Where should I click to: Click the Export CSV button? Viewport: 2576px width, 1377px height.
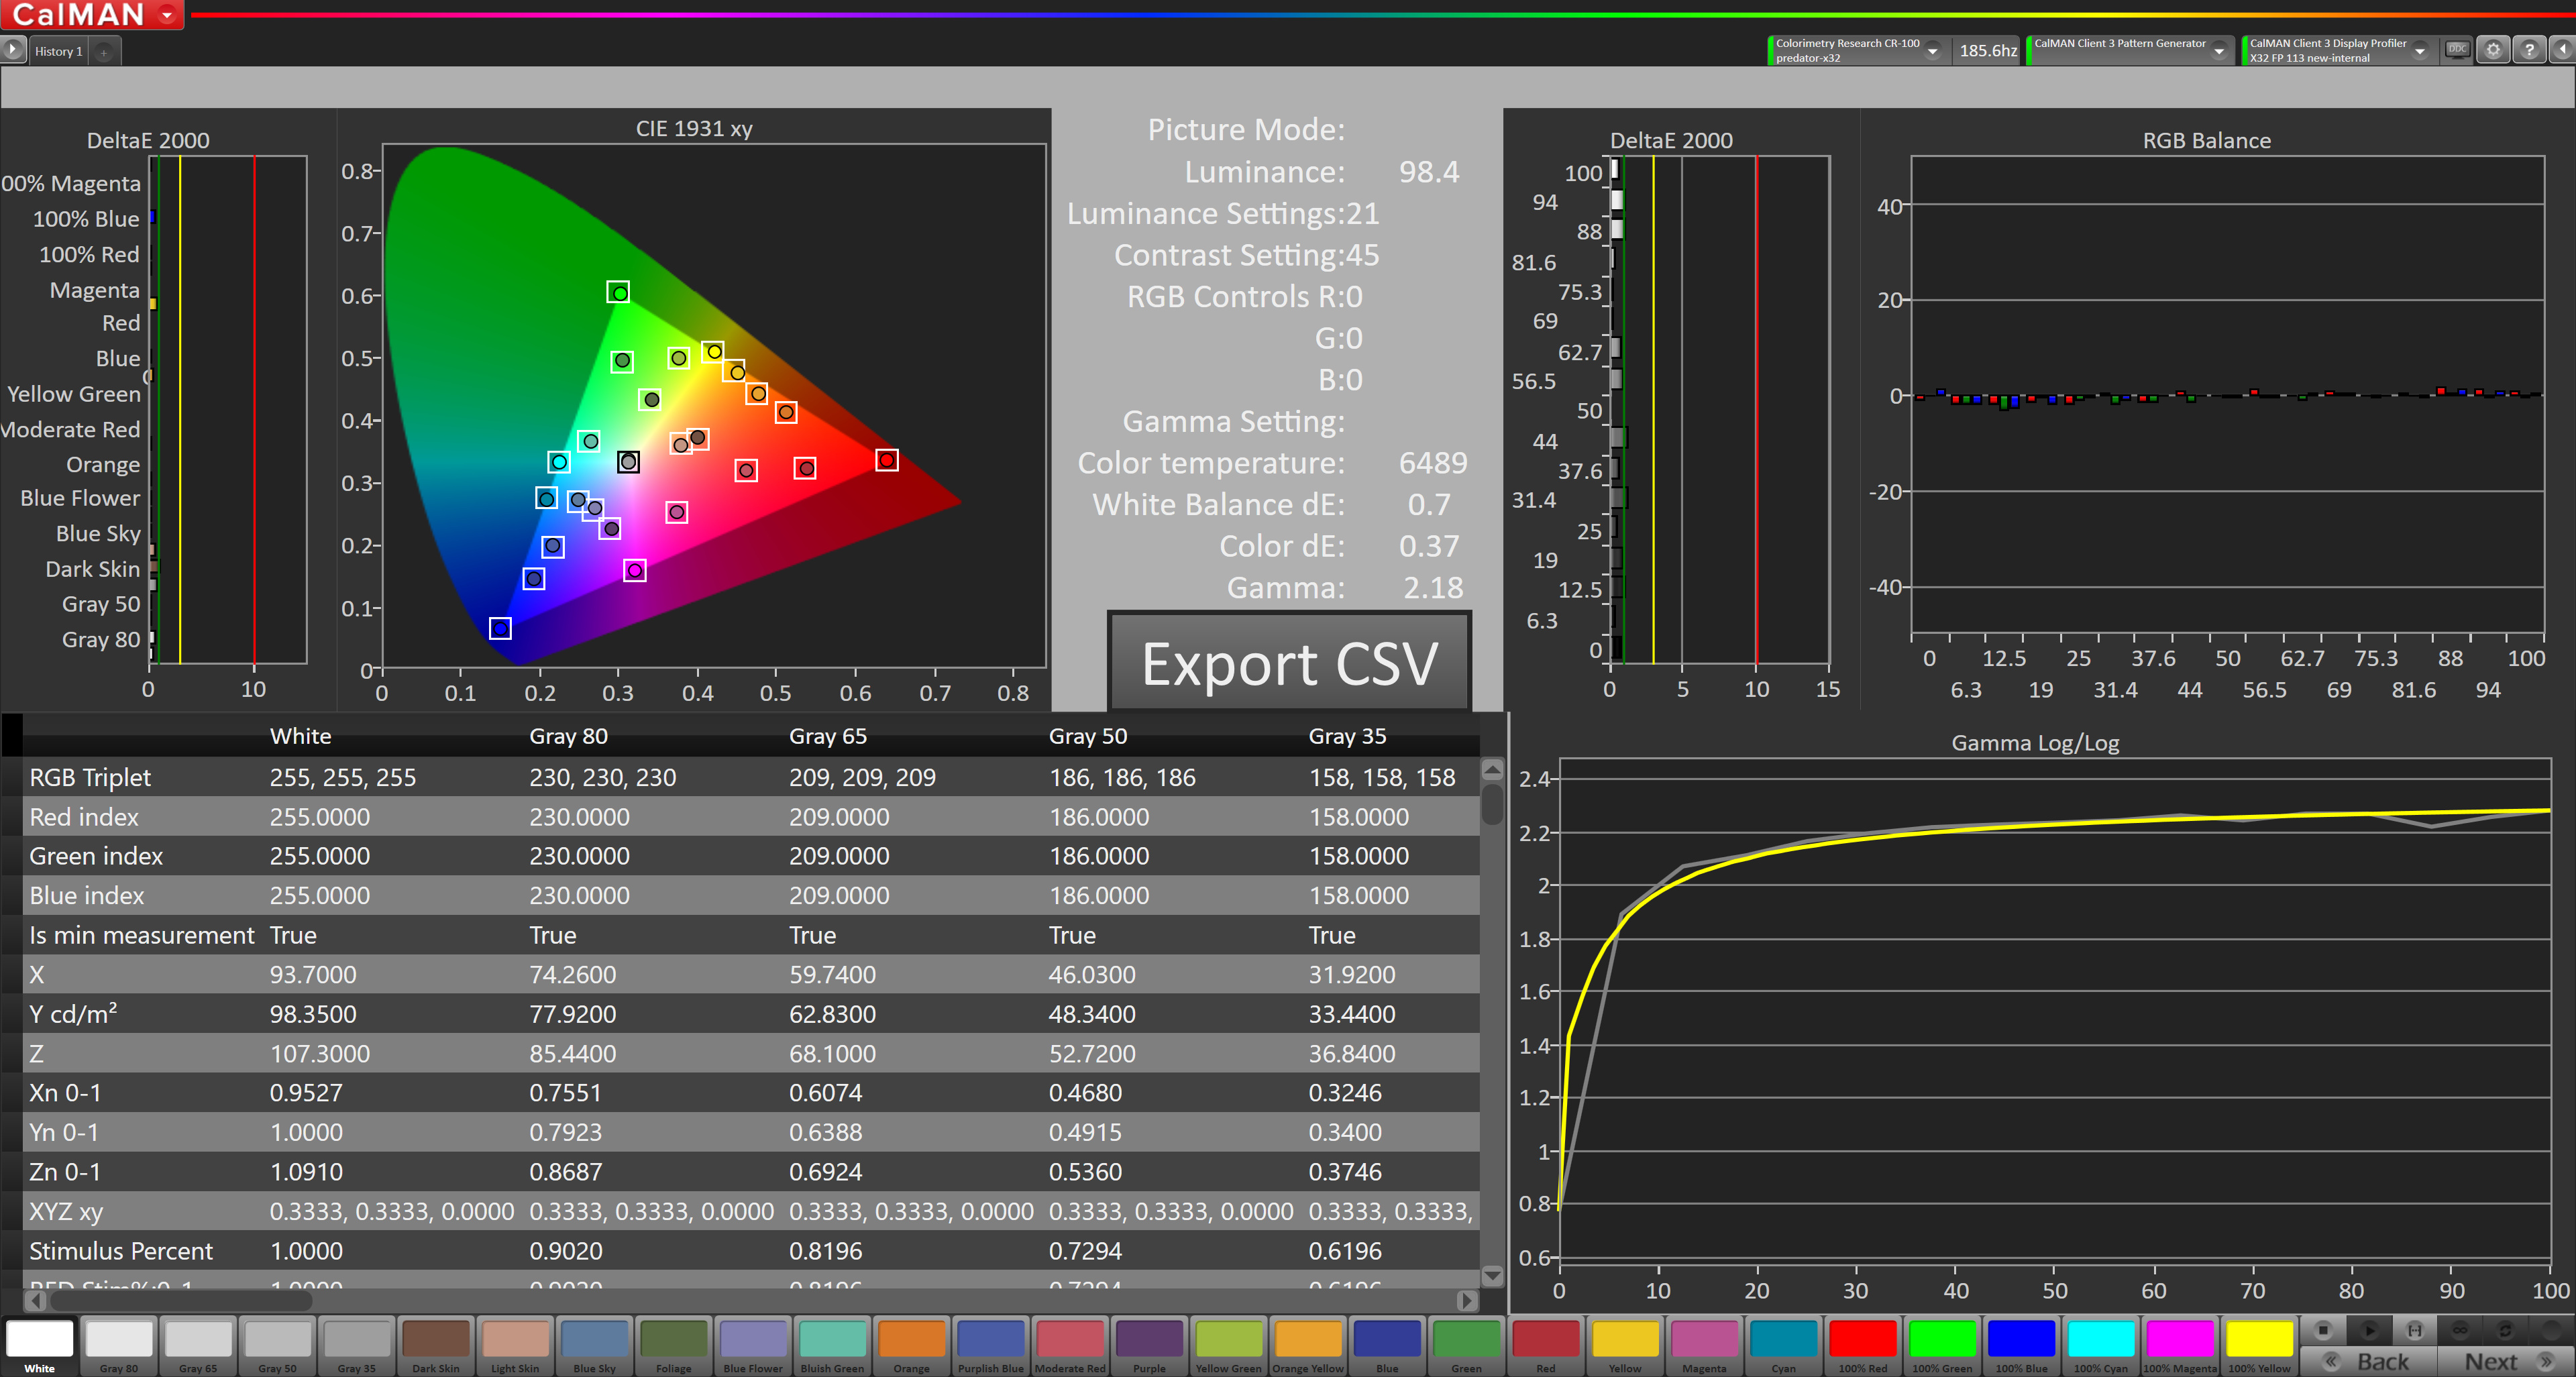[1289, 663]
